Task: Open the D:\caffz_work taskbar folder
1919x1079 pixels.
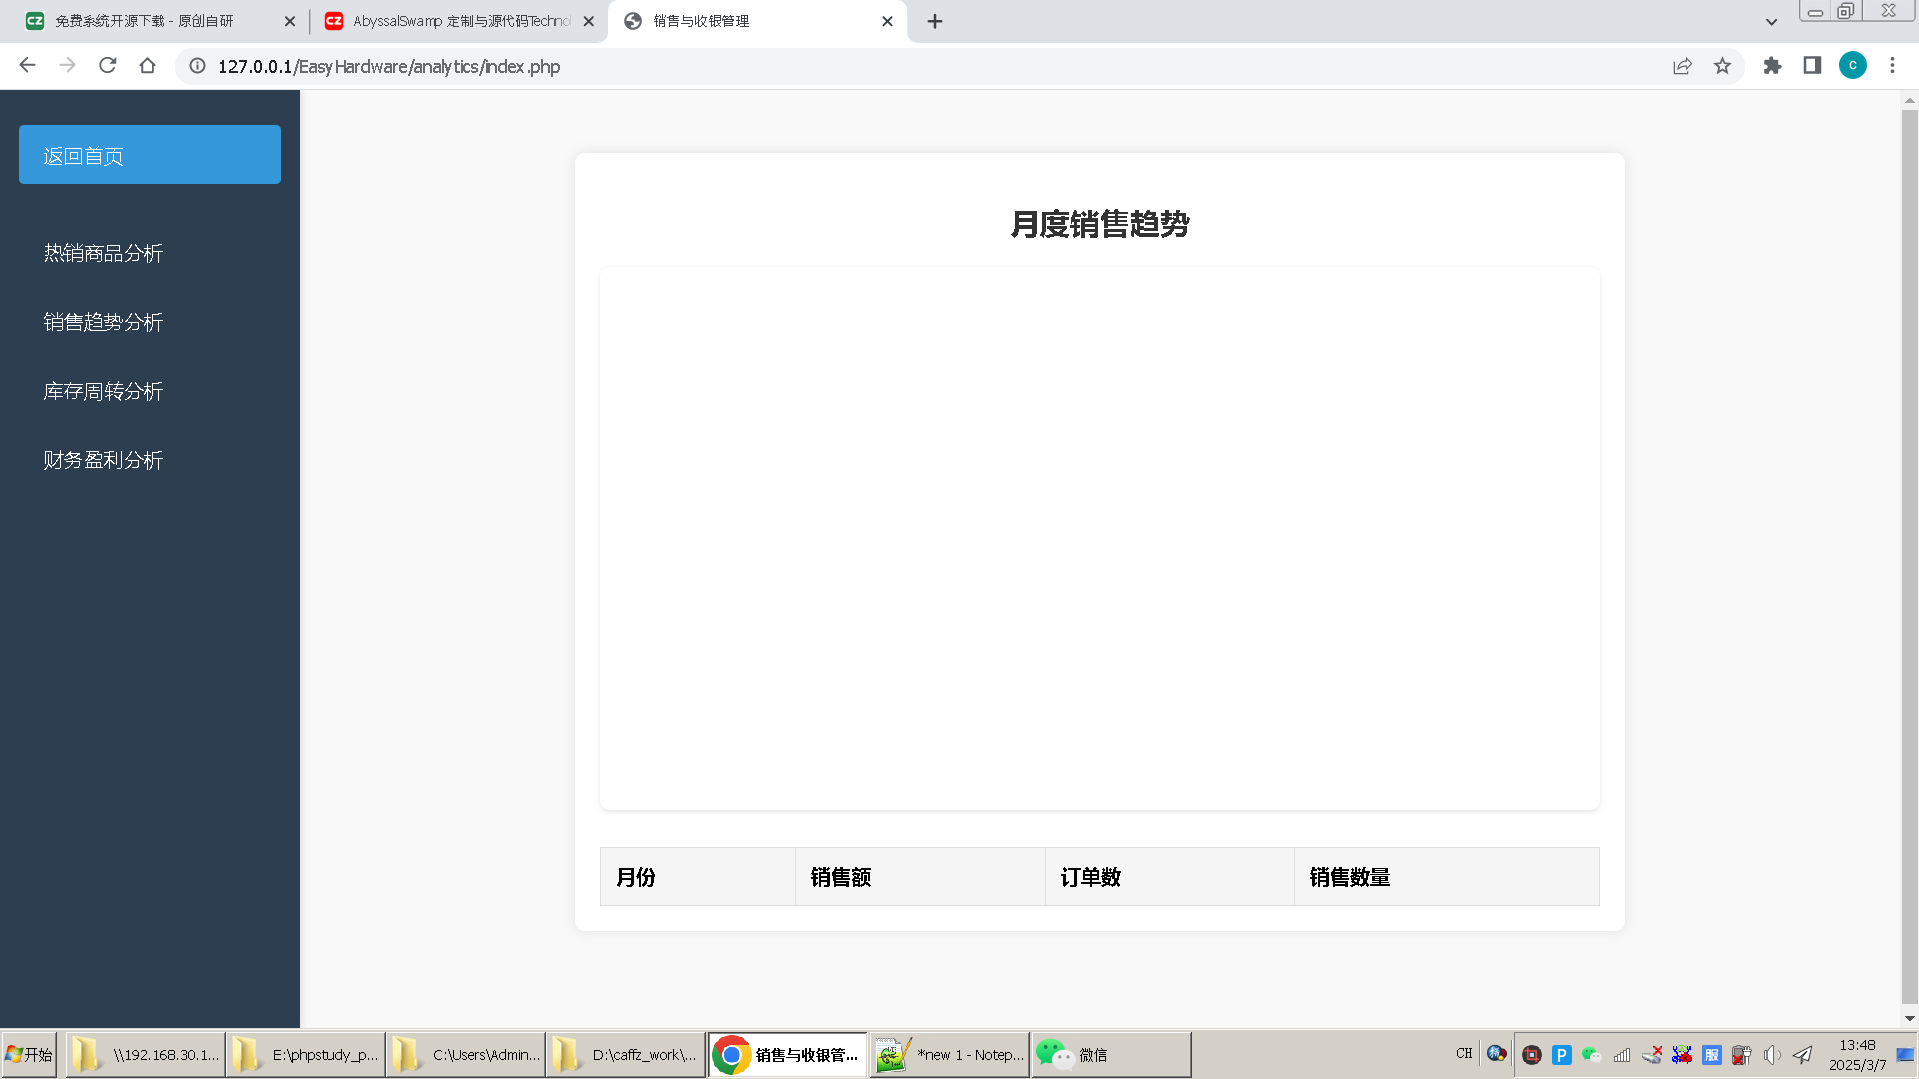Action: [625, 1054]
